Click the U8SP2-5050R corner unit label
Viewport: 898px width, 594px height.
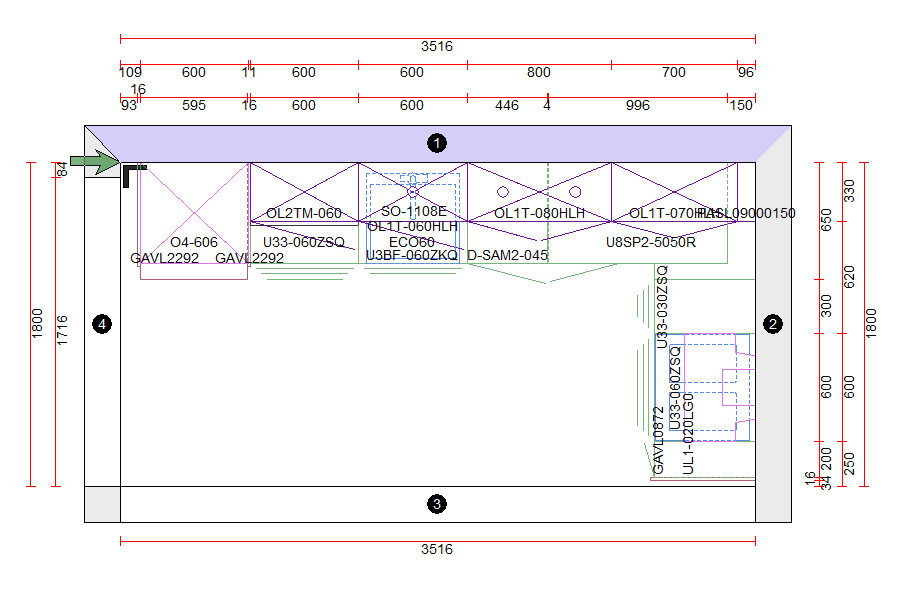651,242
